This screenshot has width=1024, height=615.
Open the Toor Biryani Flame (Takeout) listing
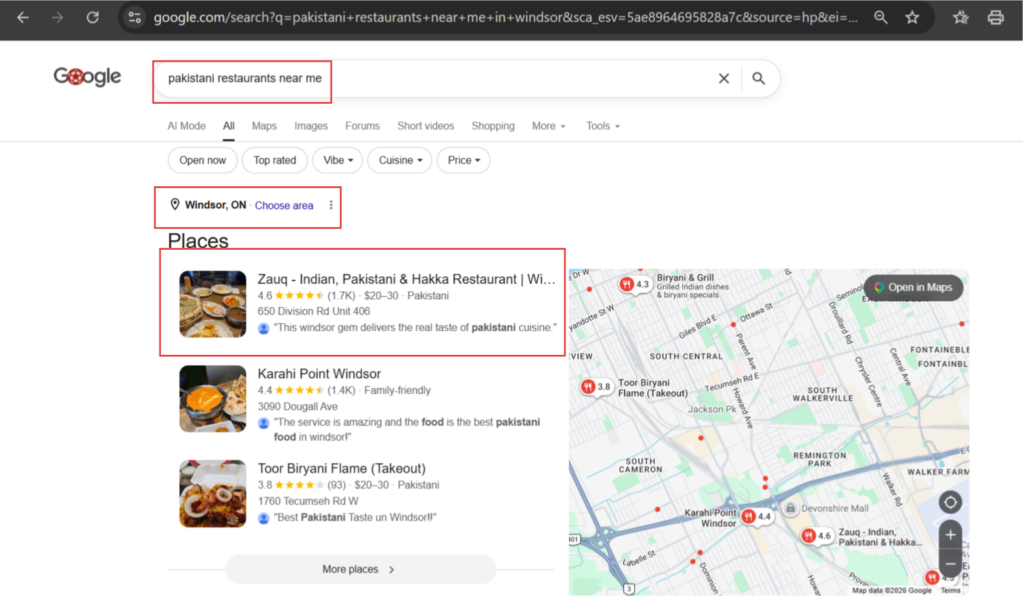[x=342, y=469]
